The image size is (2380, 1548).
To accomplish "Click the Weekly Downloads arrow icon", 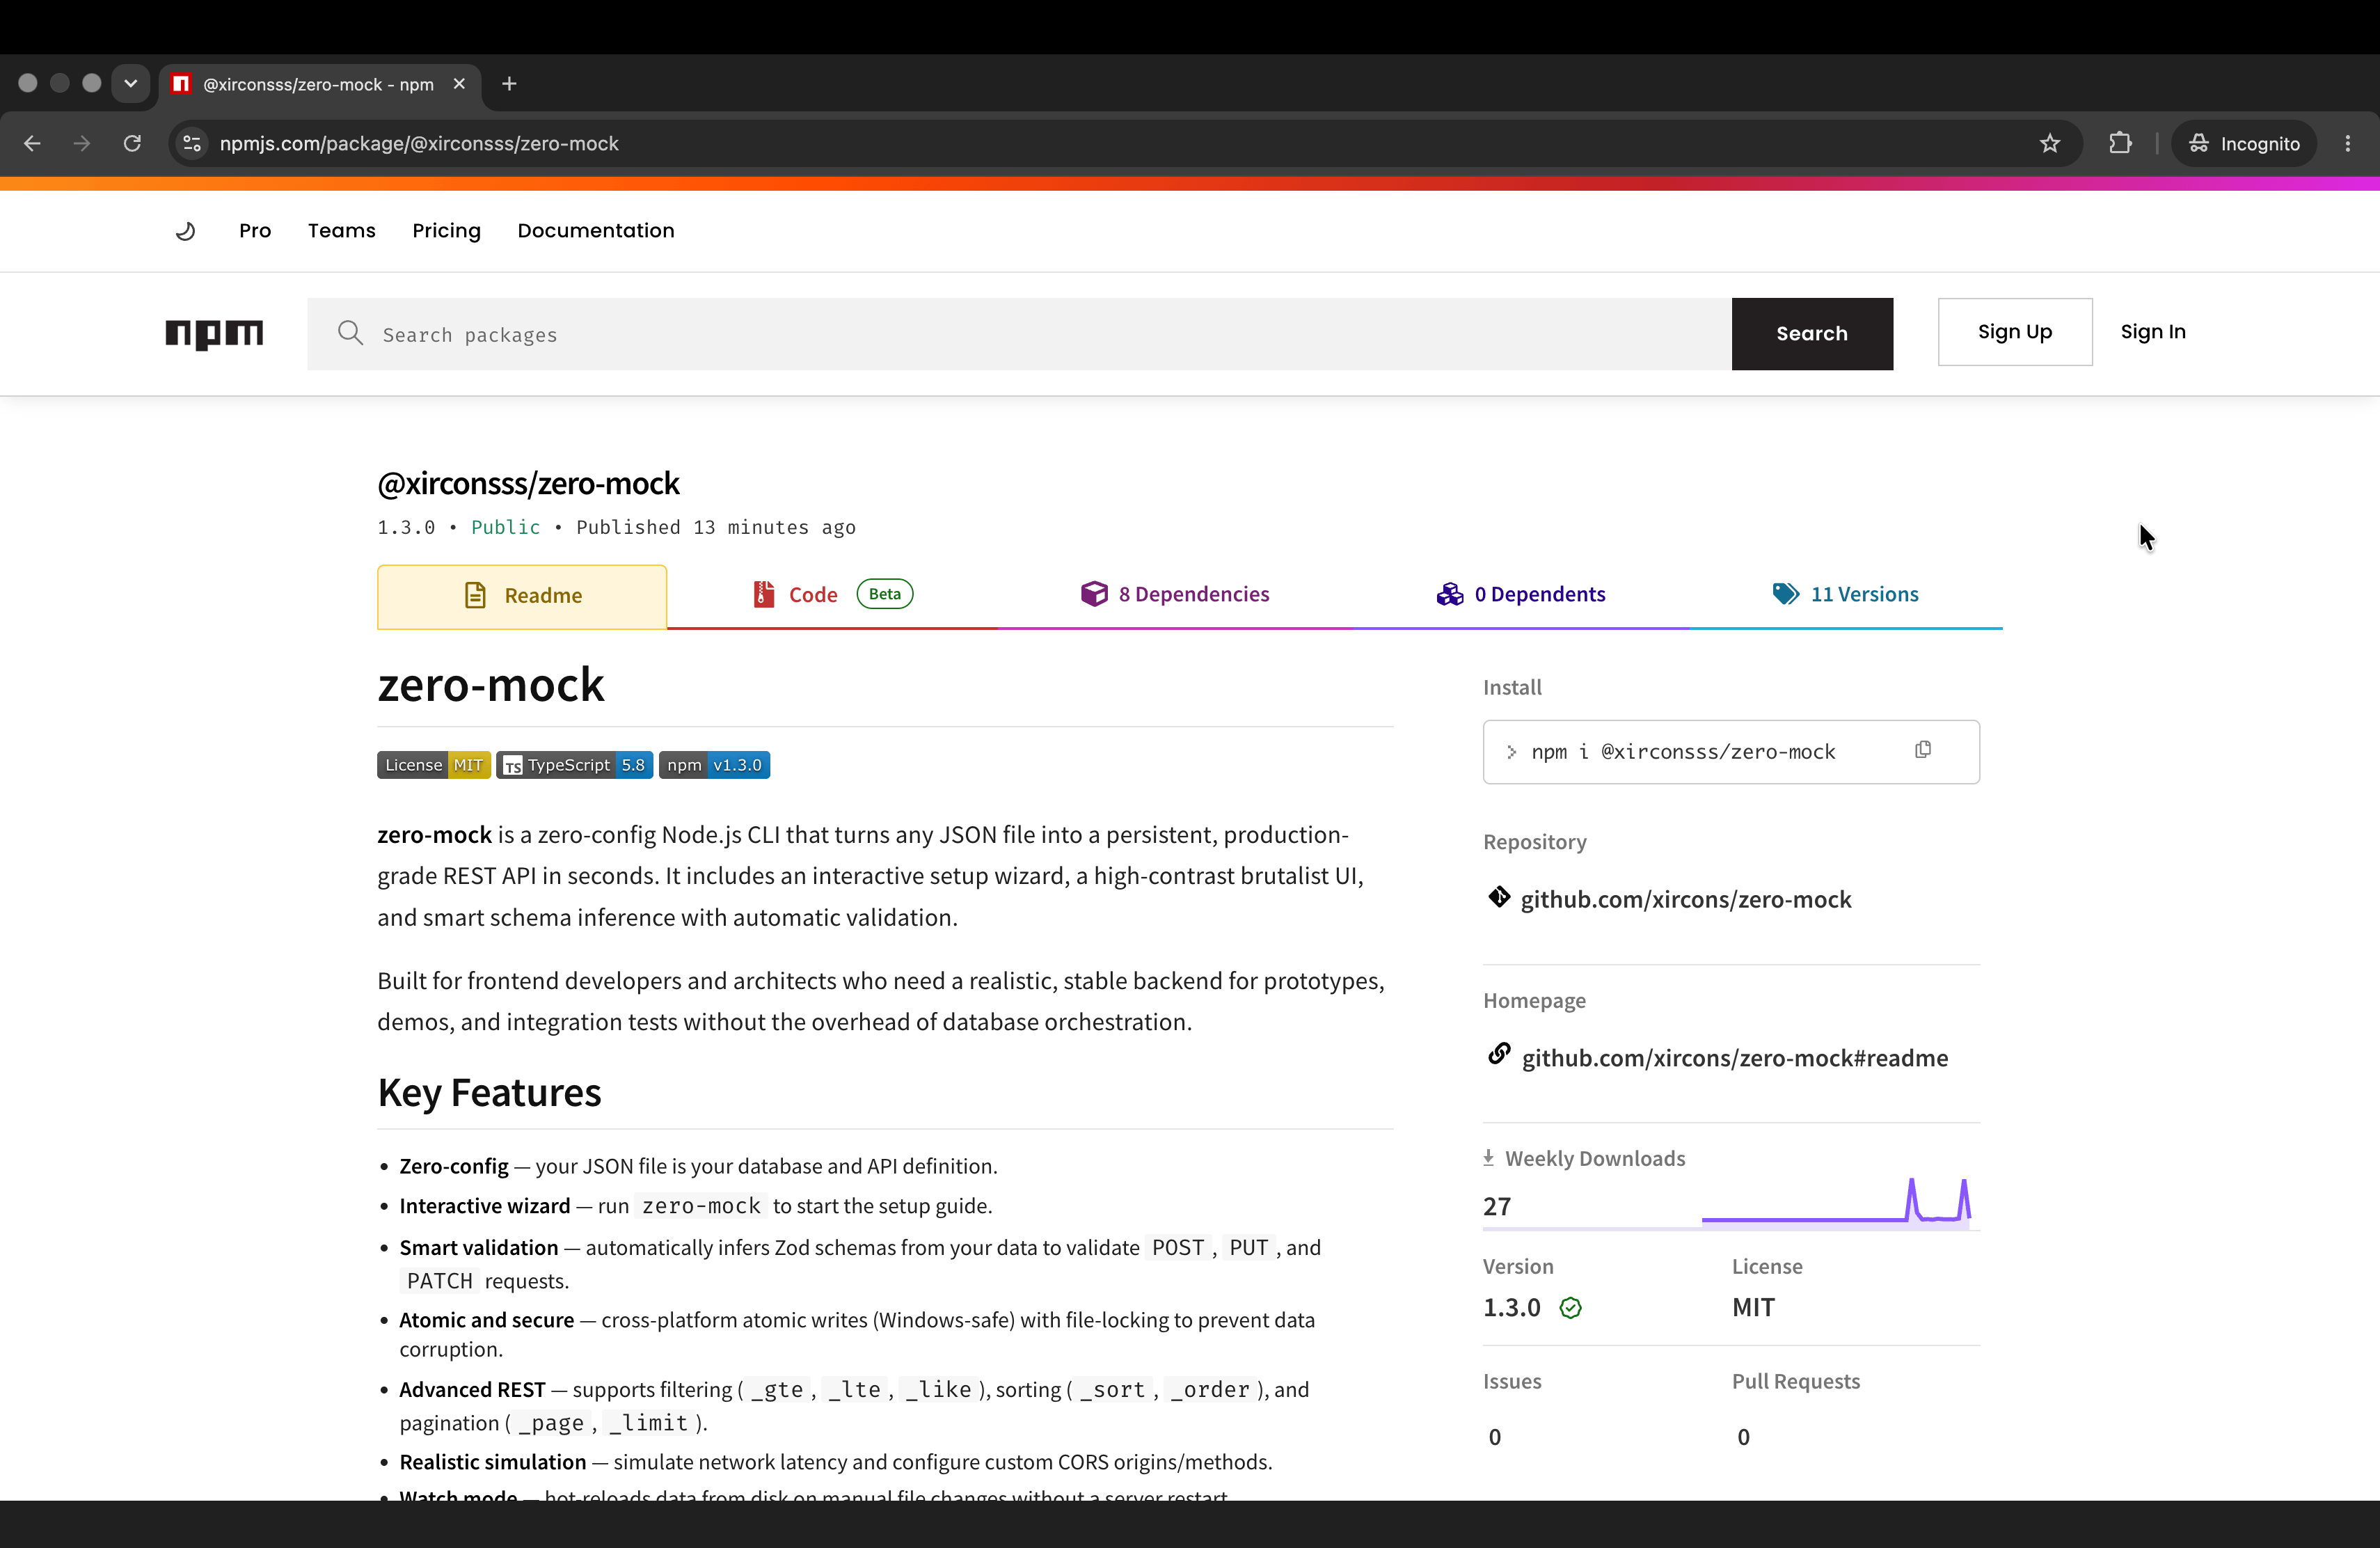I will 1488,1158.
